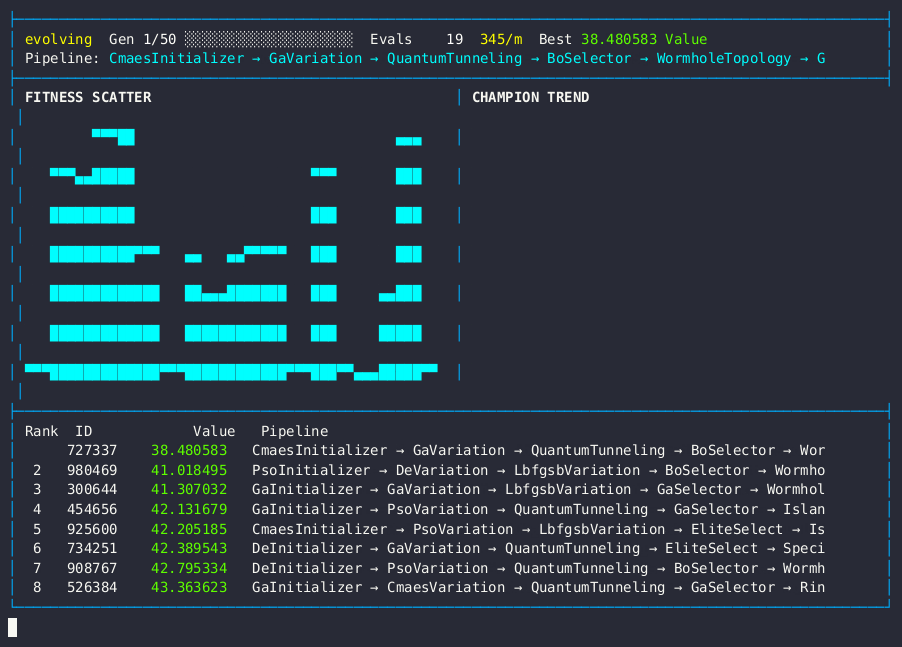Screen dimensions: 902x647
Task: Click the 'CHAMPION TREND' panel title
Action: (530, 97)
